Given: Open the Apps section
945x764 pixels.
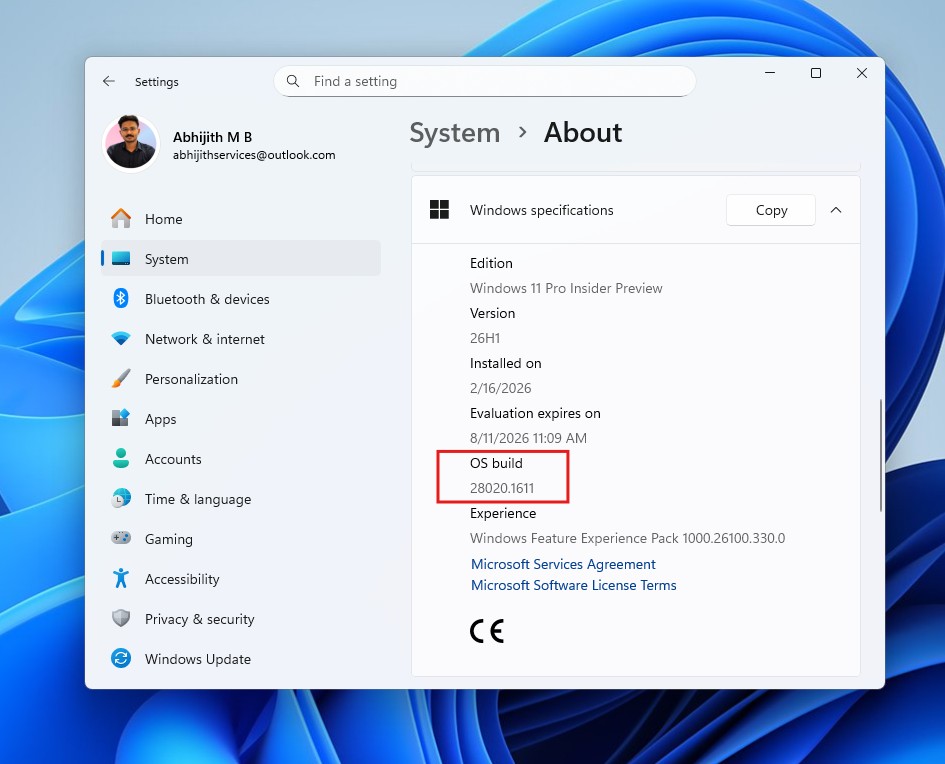Looking at the screenshot, I should pos(162,418).
